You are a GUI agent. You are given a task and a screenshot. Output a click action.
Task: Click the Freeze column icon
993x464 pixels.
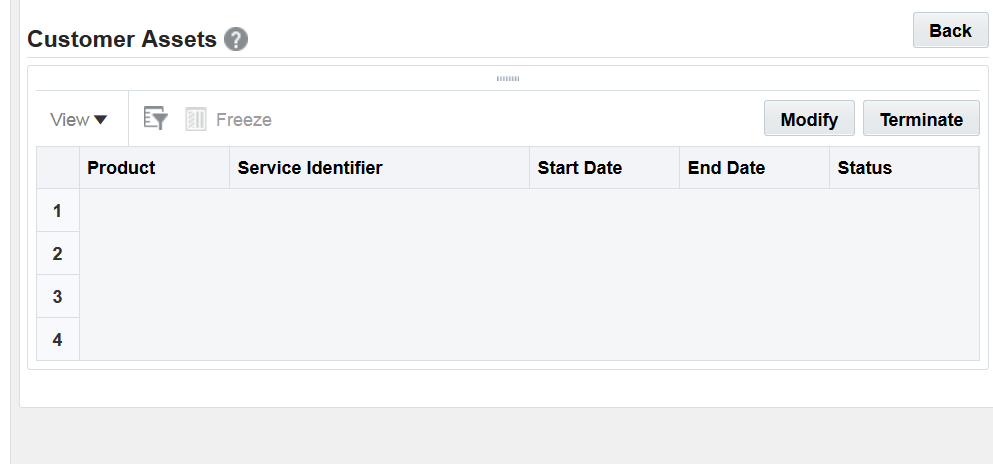(x=195, y=119)
